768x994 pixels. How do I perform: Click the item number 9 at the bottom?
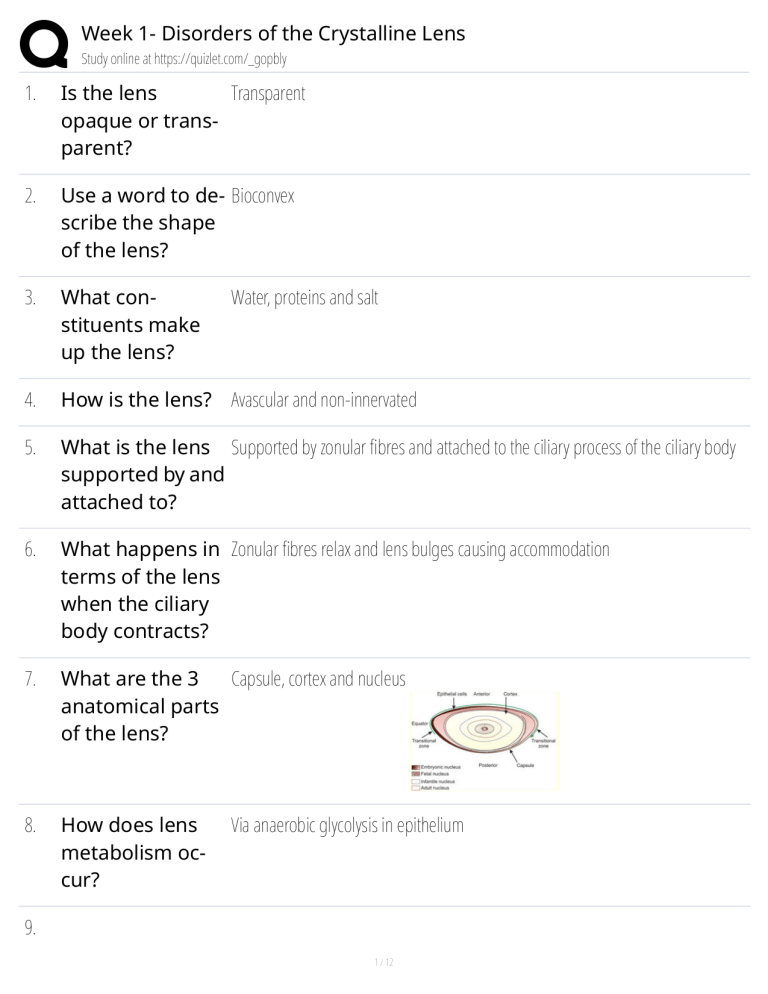[x=31, y=928]
